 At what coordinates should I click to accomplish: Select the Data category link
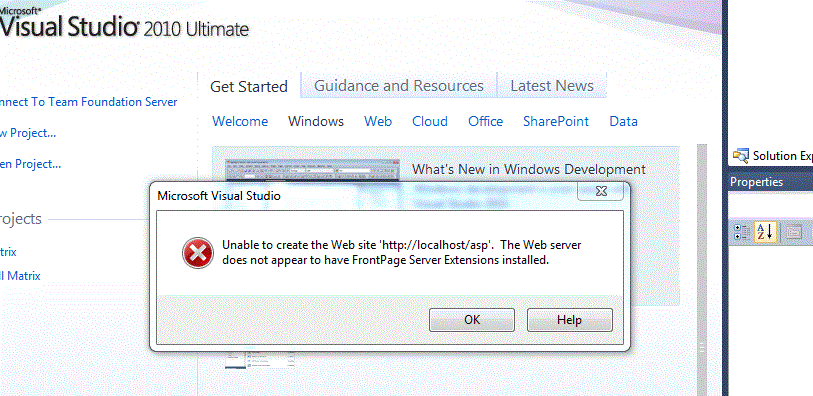[x=623, y=121]
